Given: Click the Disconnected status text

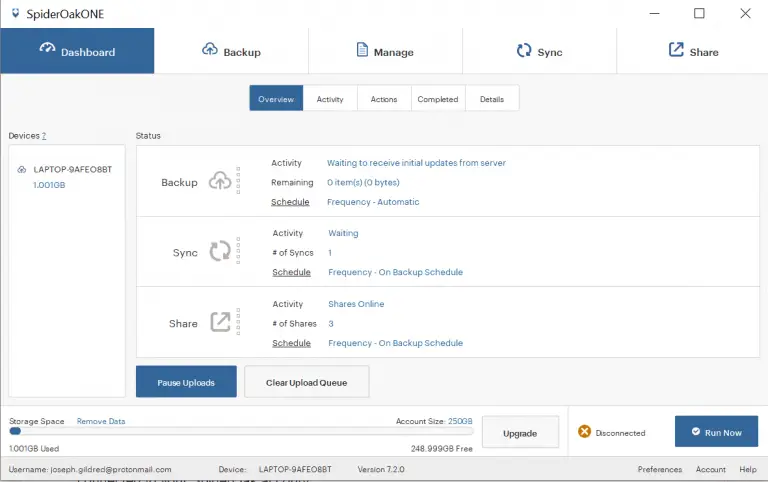Looking at the screenshot, I should [621, 433].
